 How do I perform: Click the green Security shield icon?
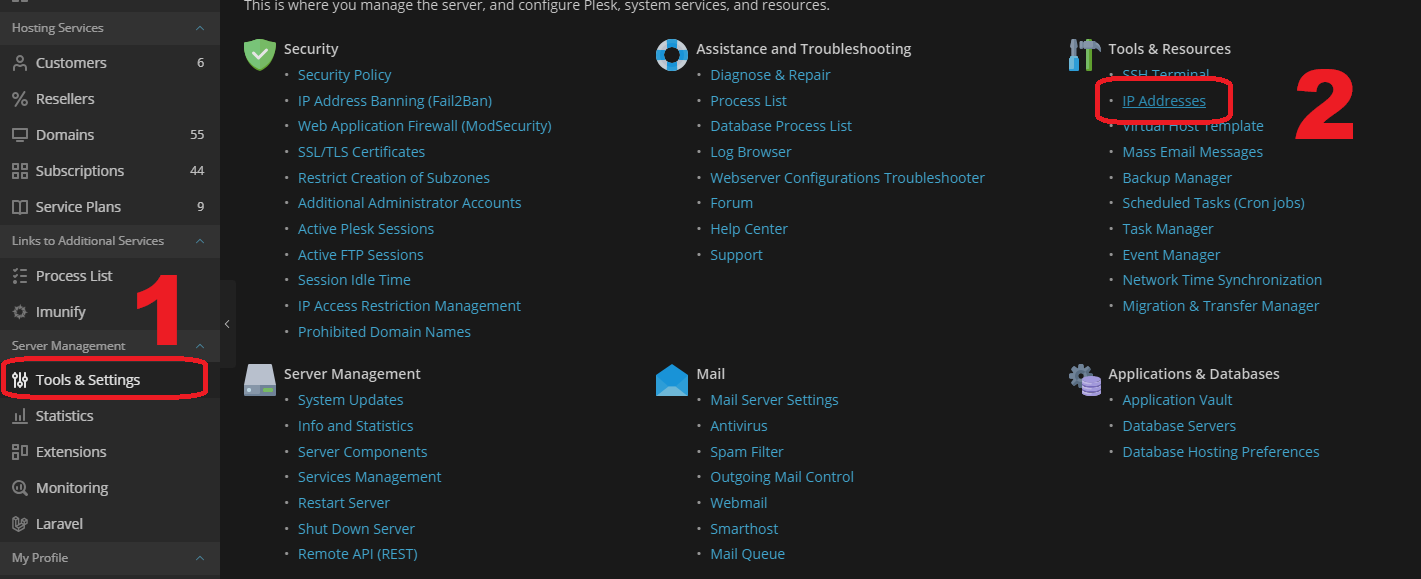click(260, 55)
